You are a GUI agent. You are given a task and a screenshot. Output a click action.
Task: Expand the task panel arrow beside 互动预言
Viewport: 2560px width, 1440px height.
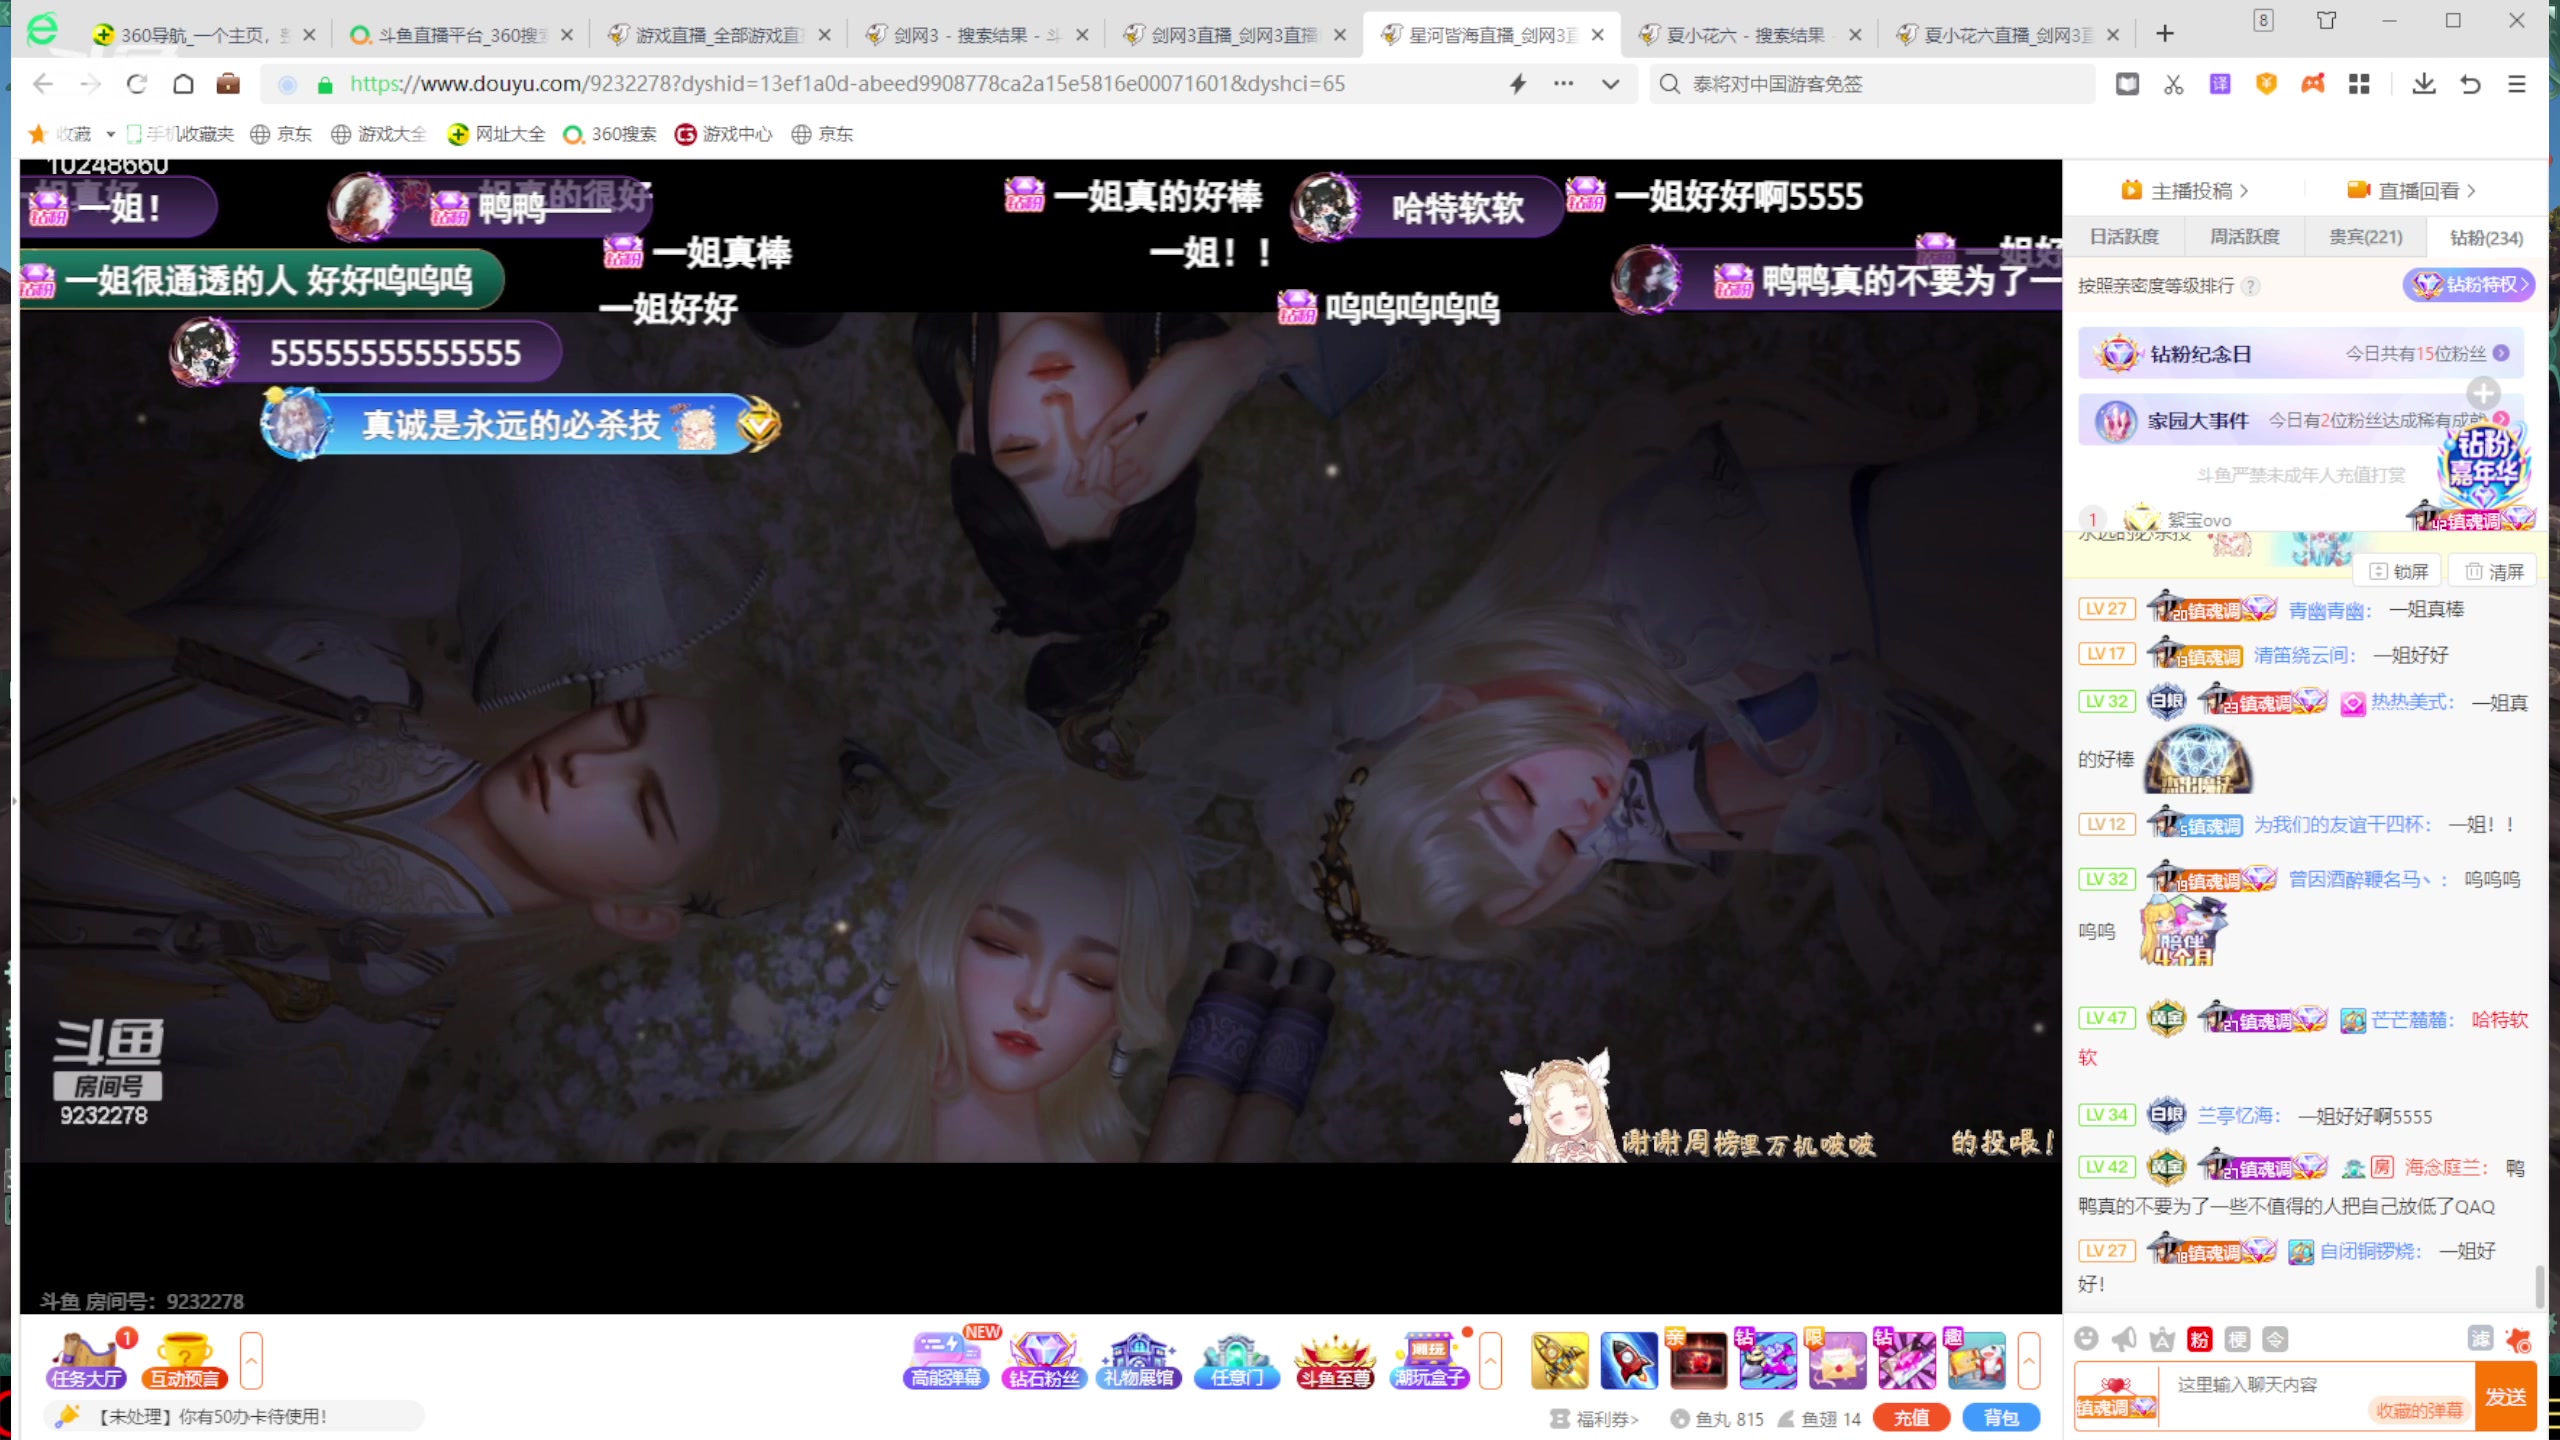pyautogui.click(x=251, y=1361)
